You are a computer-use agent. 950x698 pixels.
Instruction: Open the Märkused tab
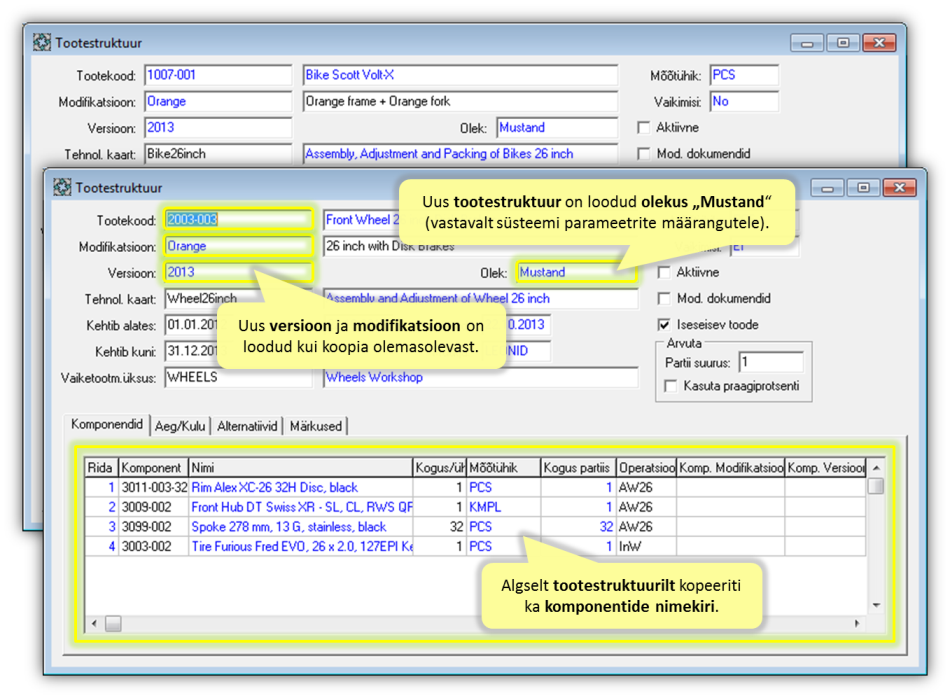(x=316, y=426)
